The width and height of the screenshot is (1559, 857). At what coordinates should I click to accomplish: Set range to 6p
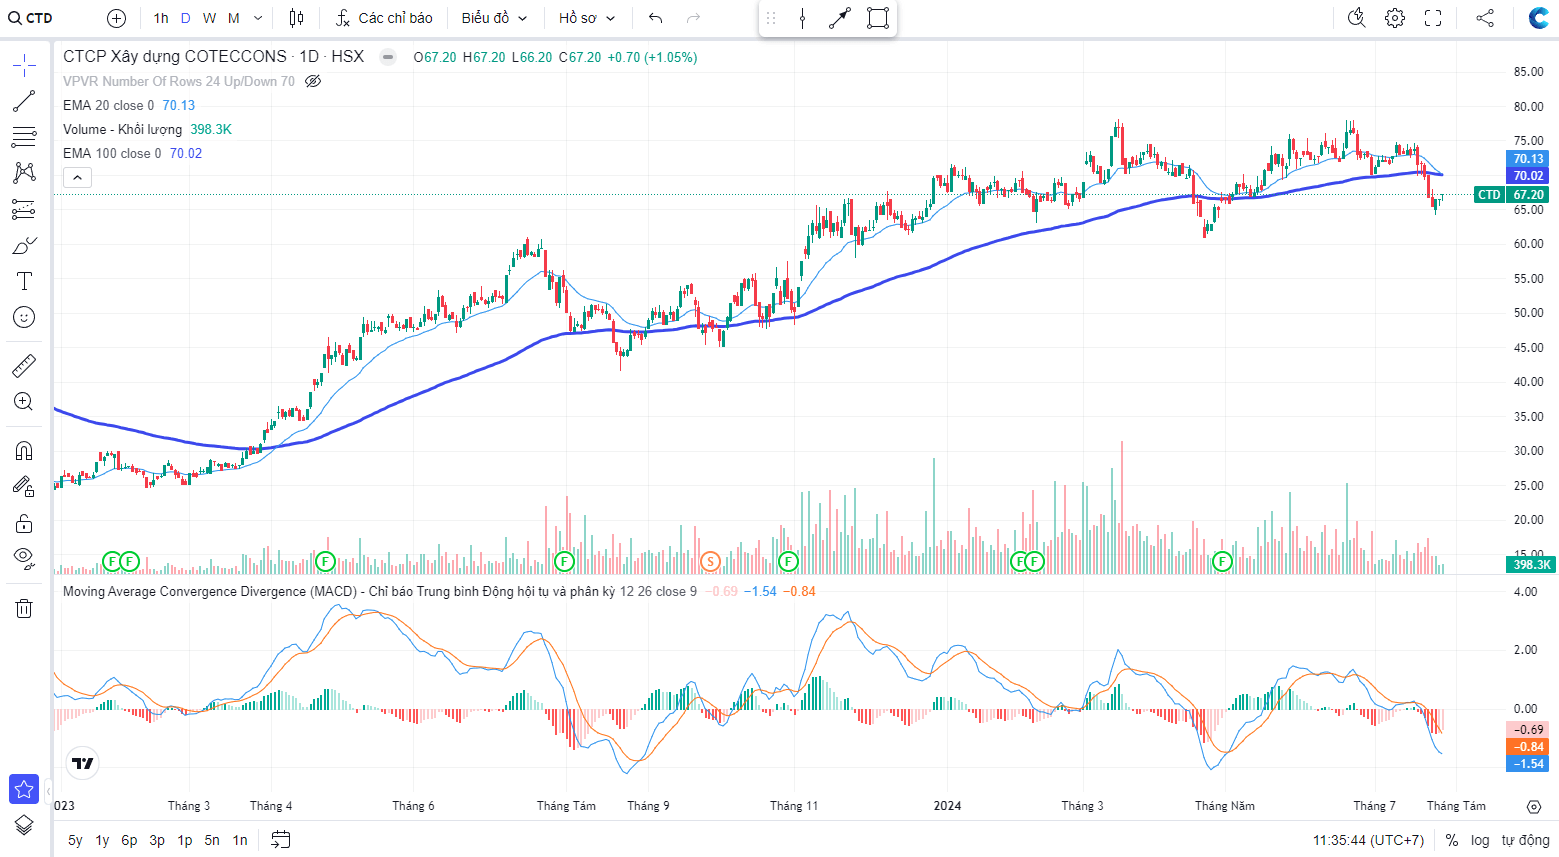pos(129,840)
